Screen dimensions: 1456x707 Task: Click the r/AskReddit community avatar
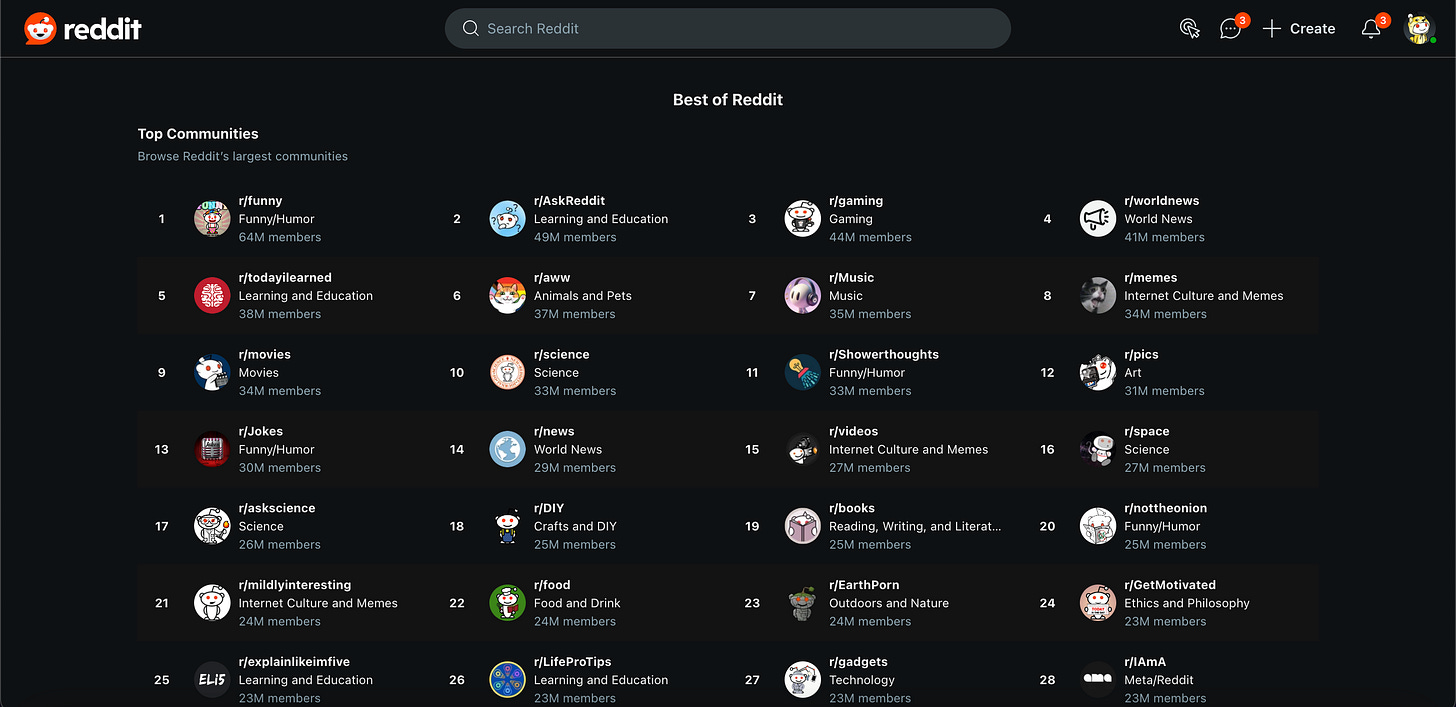[x=507, y=218]
